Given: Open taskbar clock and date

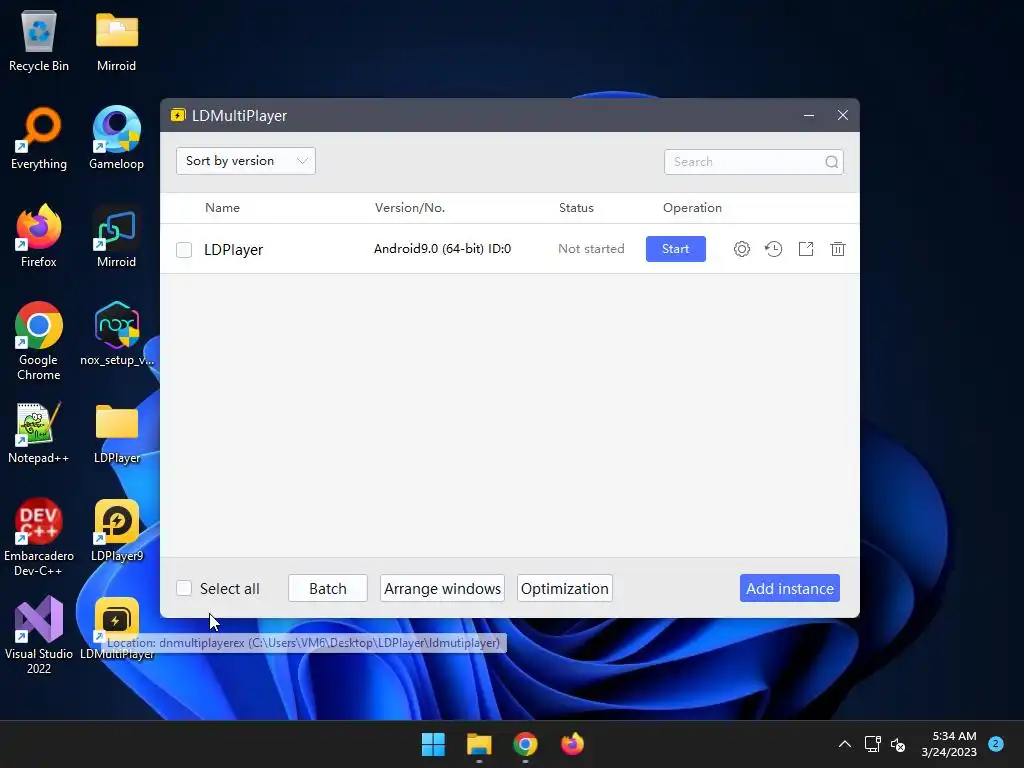Looking at the screenshot, I should tap(949, 744).
